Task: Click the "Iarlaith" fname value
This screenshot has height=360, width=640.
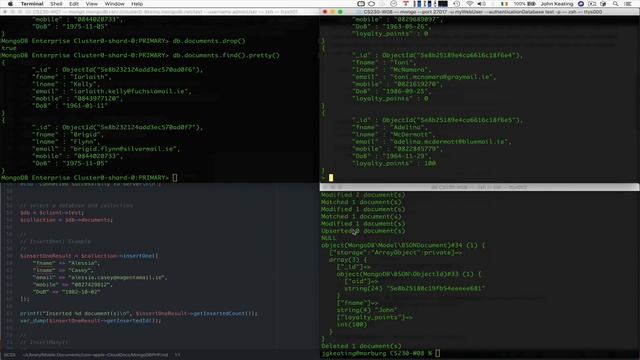Action: point(91,77)
